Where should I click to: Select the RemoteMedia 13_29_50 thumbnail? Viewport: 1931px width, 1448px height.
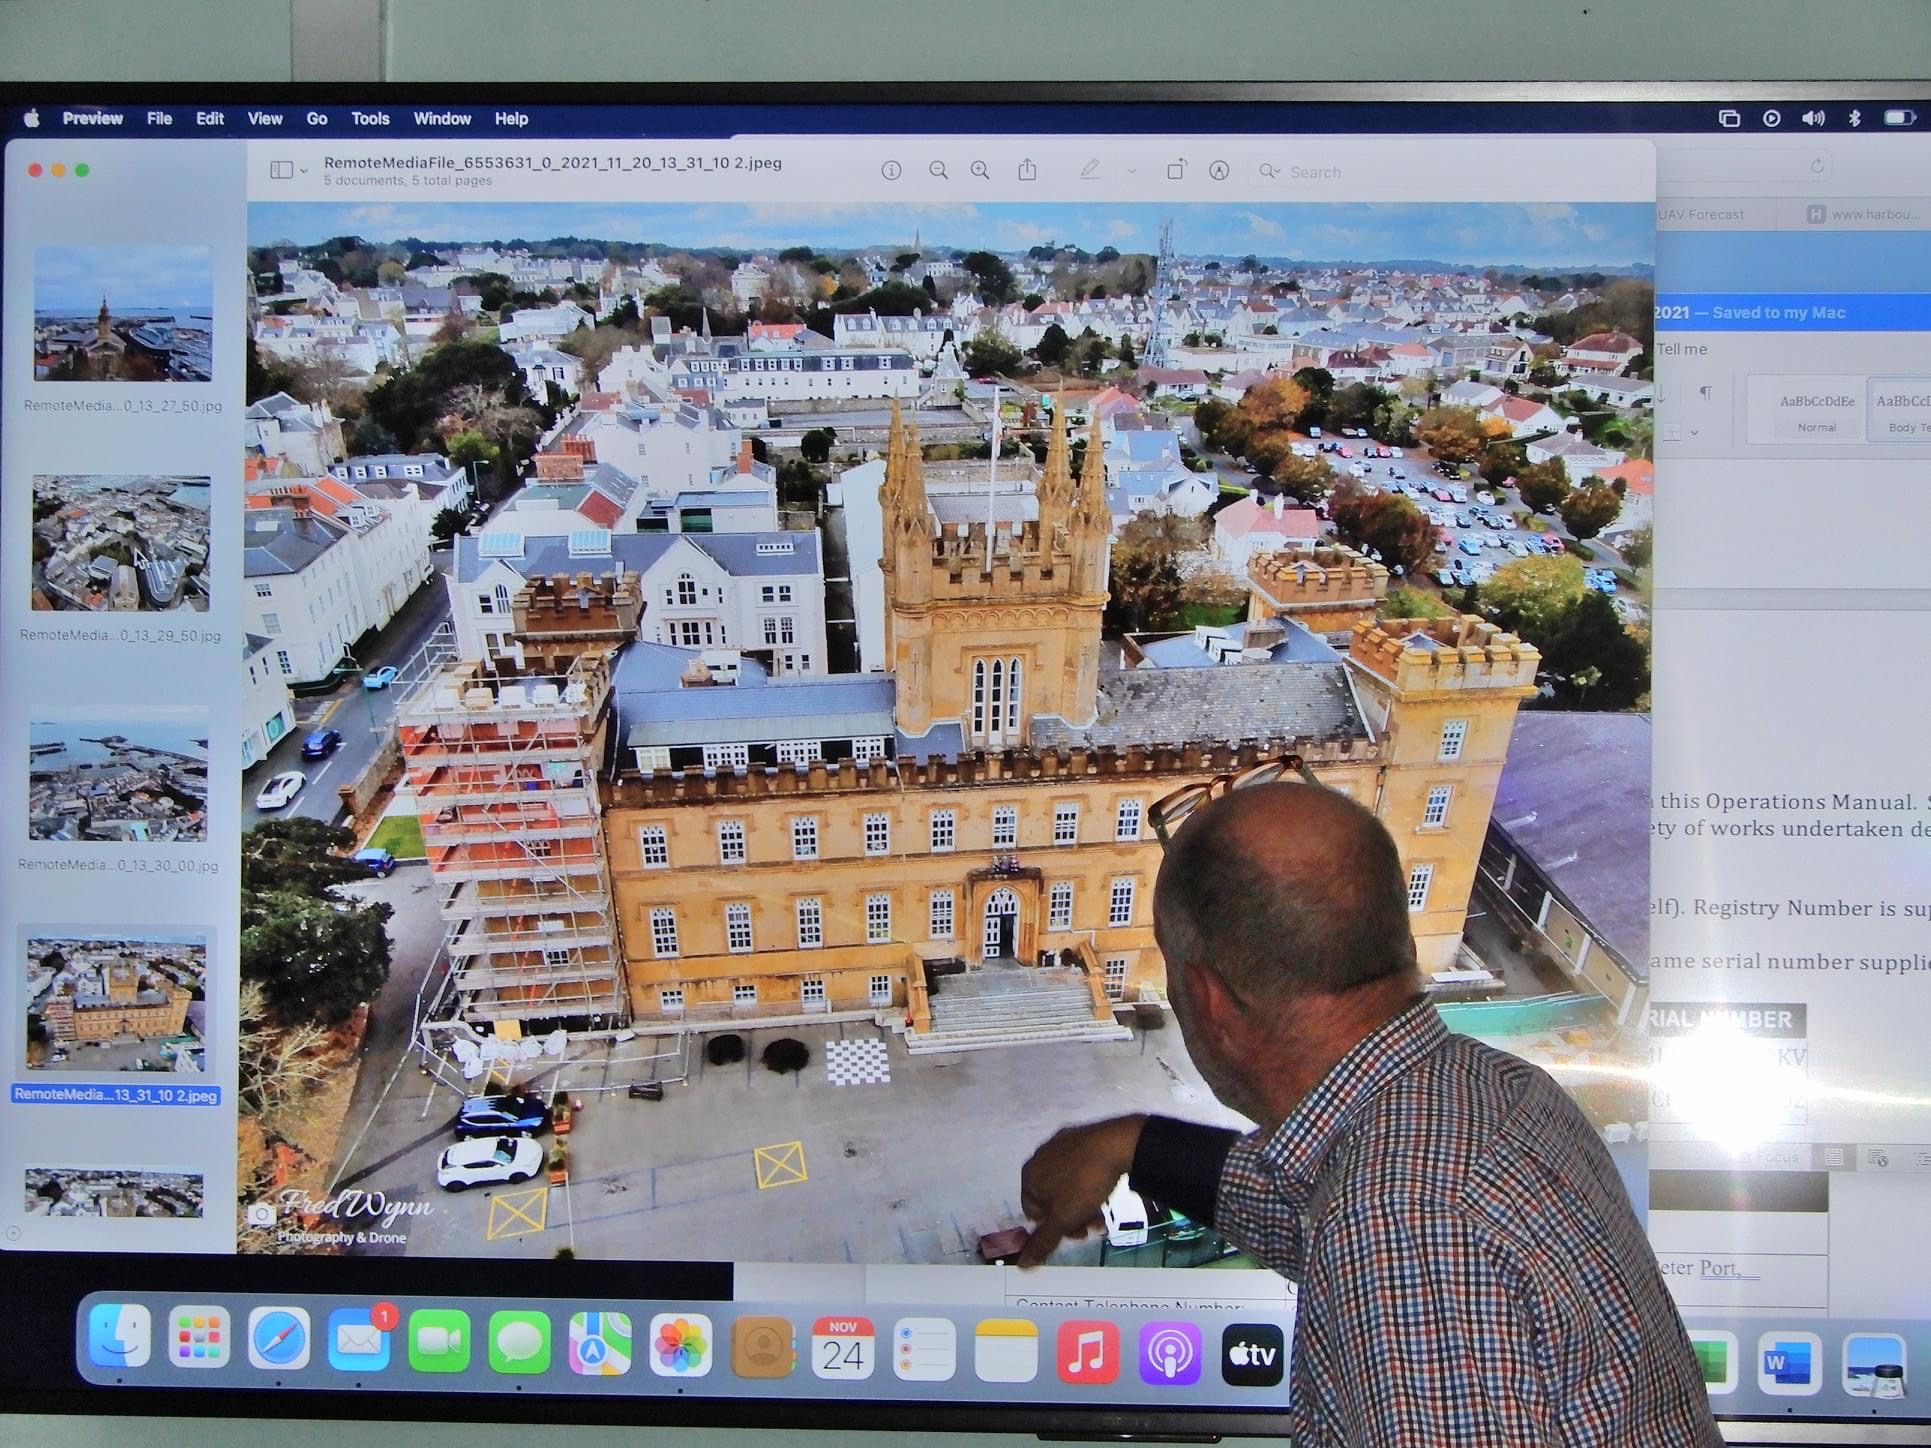(x=121, y=544)
